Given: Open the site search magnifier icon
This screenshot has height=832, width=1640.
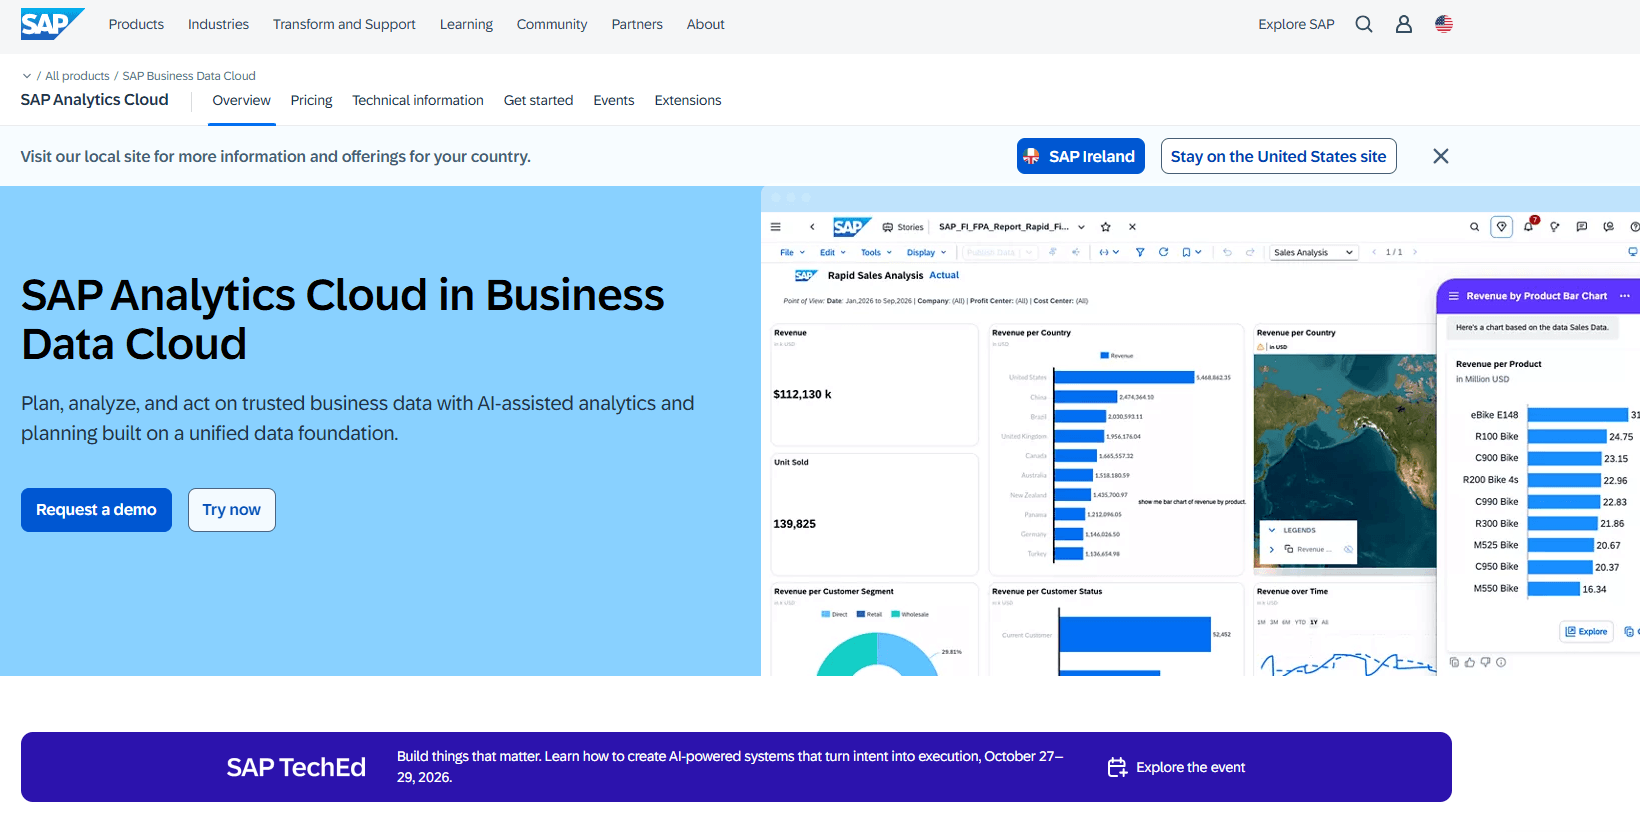Looking at the screenshot, I should [x=1364, y=24].
